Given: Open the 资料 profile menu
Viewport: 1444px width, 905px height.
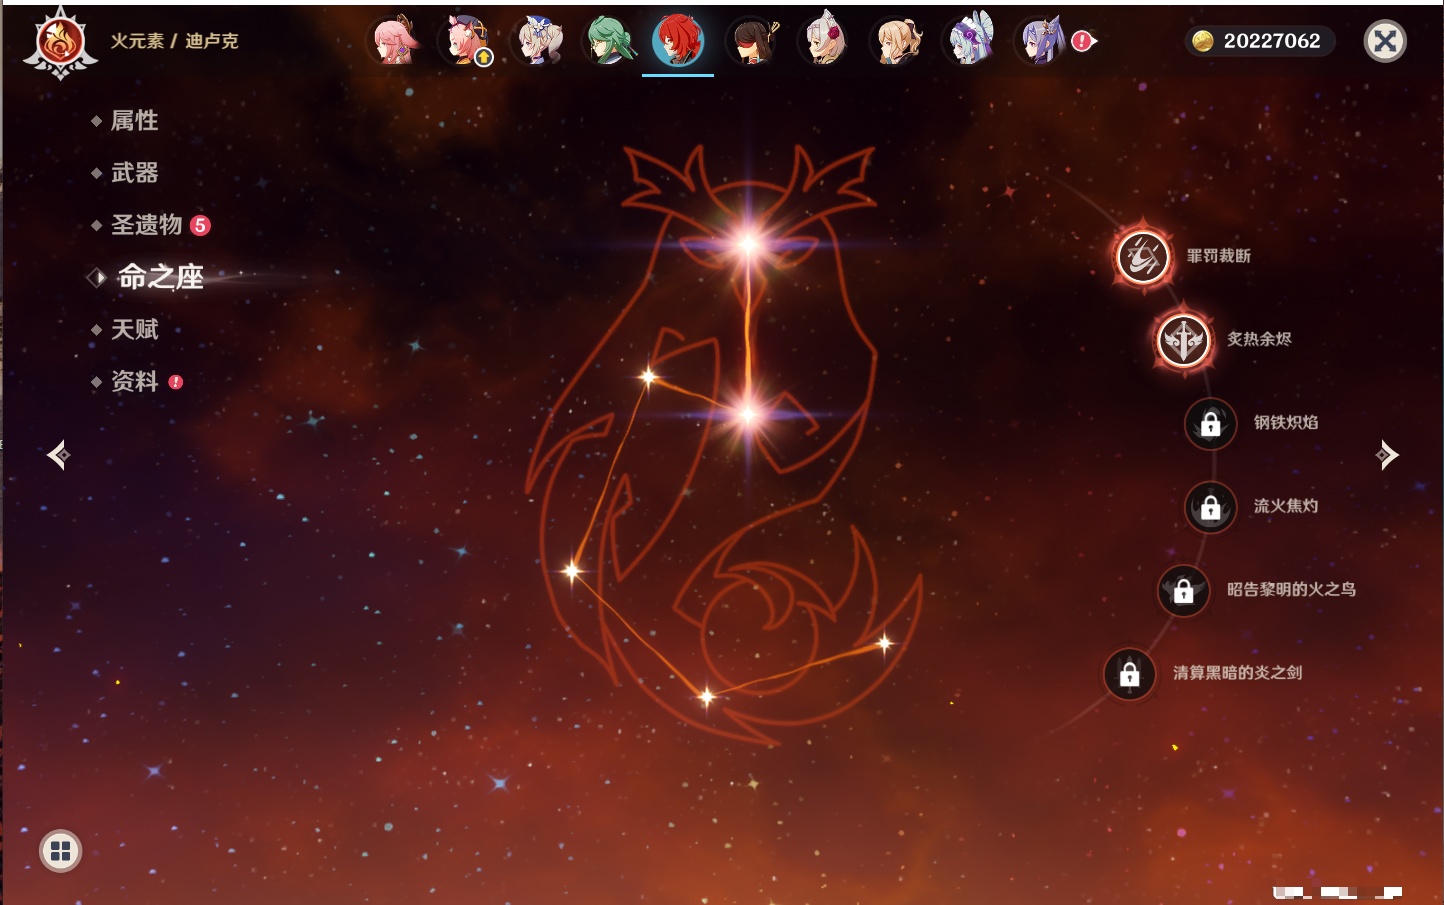Looking at the screenshot, I should pyautogui.click(x=136, y=381).
